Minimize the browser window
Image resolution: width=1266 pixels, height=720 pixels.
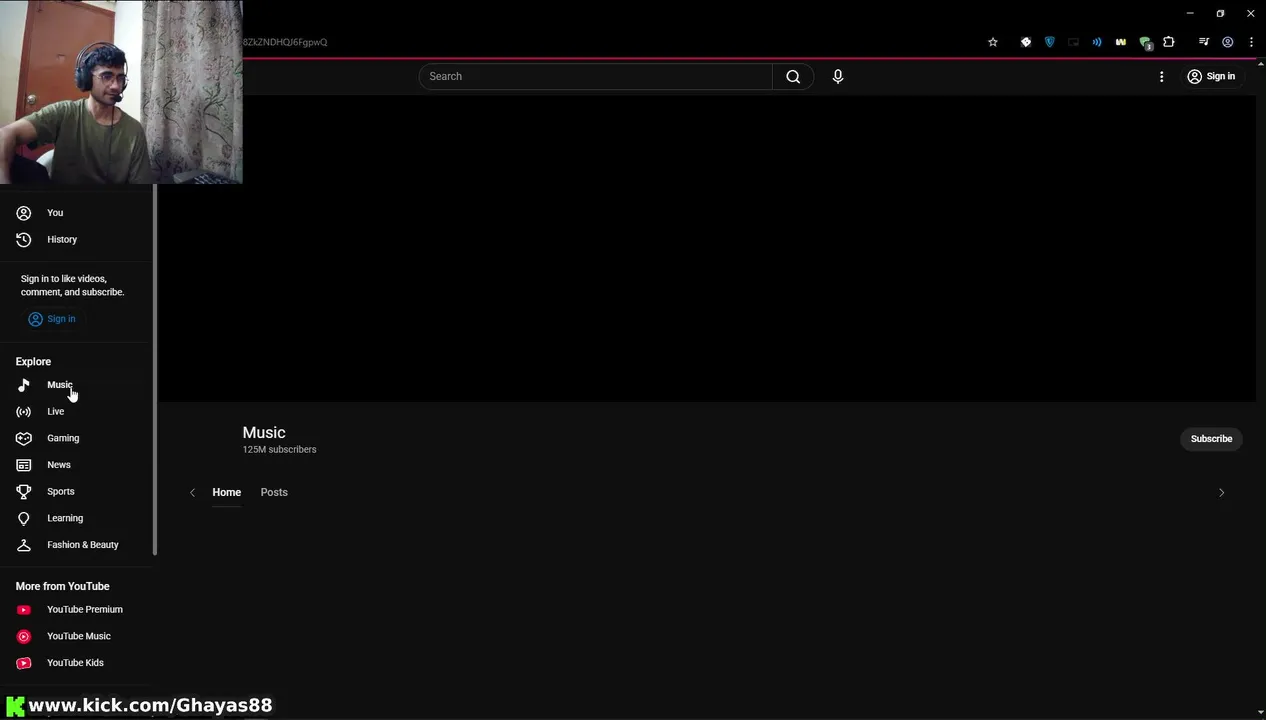pos(1189,13)
